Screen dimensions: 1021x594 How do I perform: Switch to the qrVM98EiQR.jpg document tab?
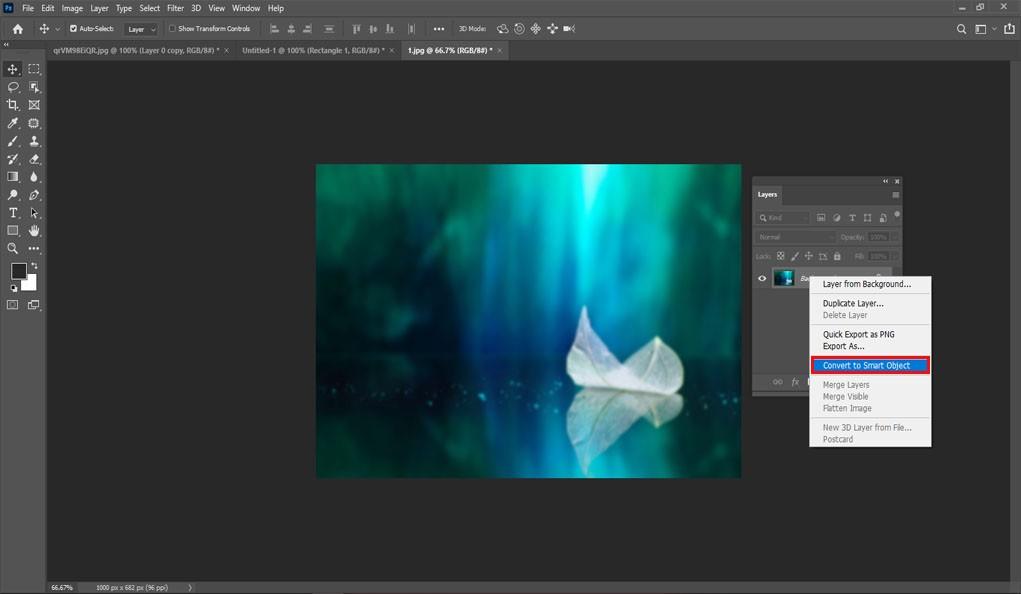point(136,50)
